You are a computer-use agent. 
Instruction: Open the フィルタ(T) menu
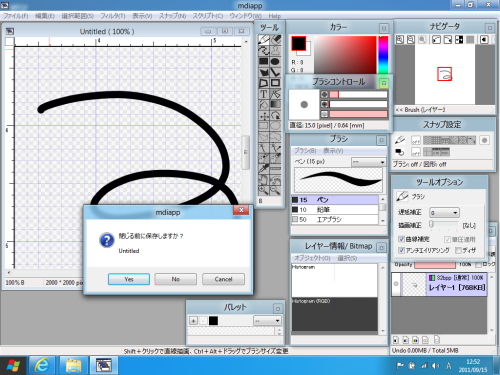[x=113, y=16]
